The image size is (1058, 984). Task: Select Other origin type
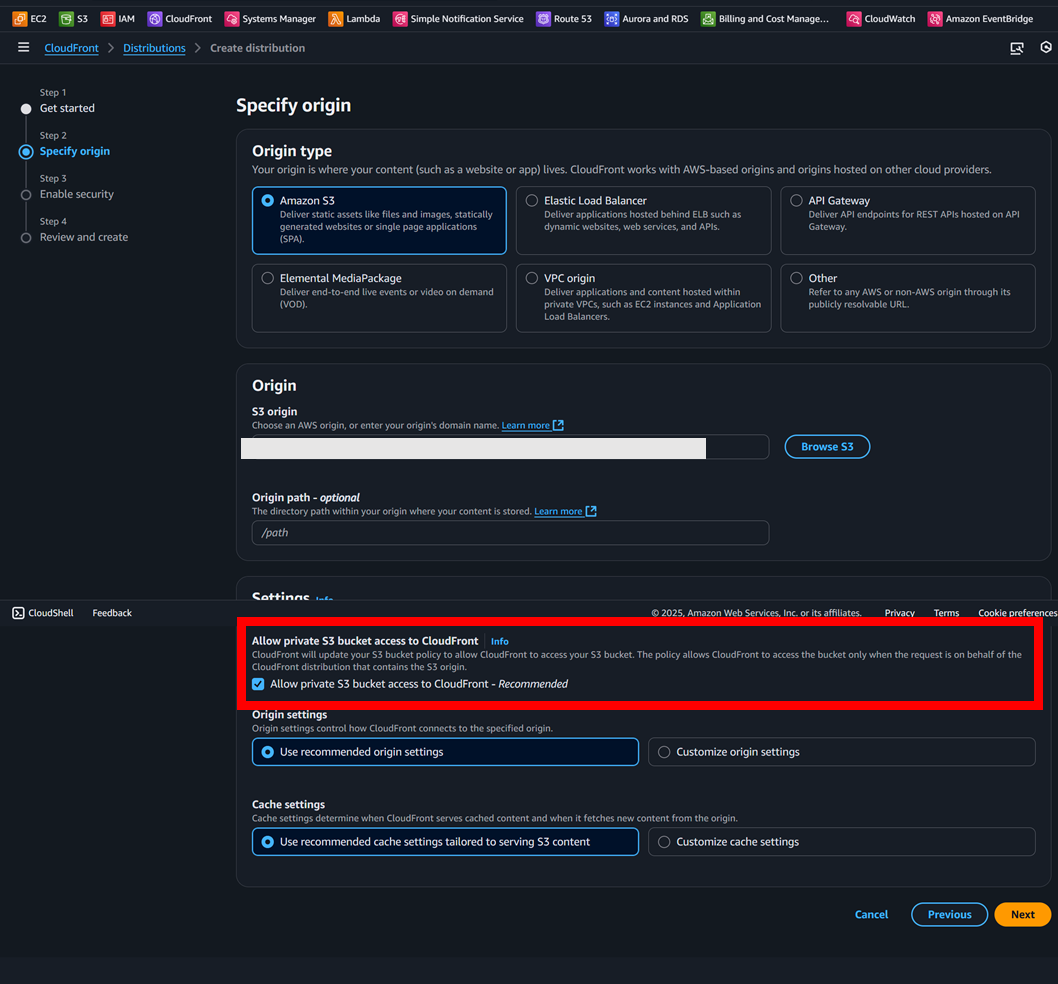[x=908, y=298]
